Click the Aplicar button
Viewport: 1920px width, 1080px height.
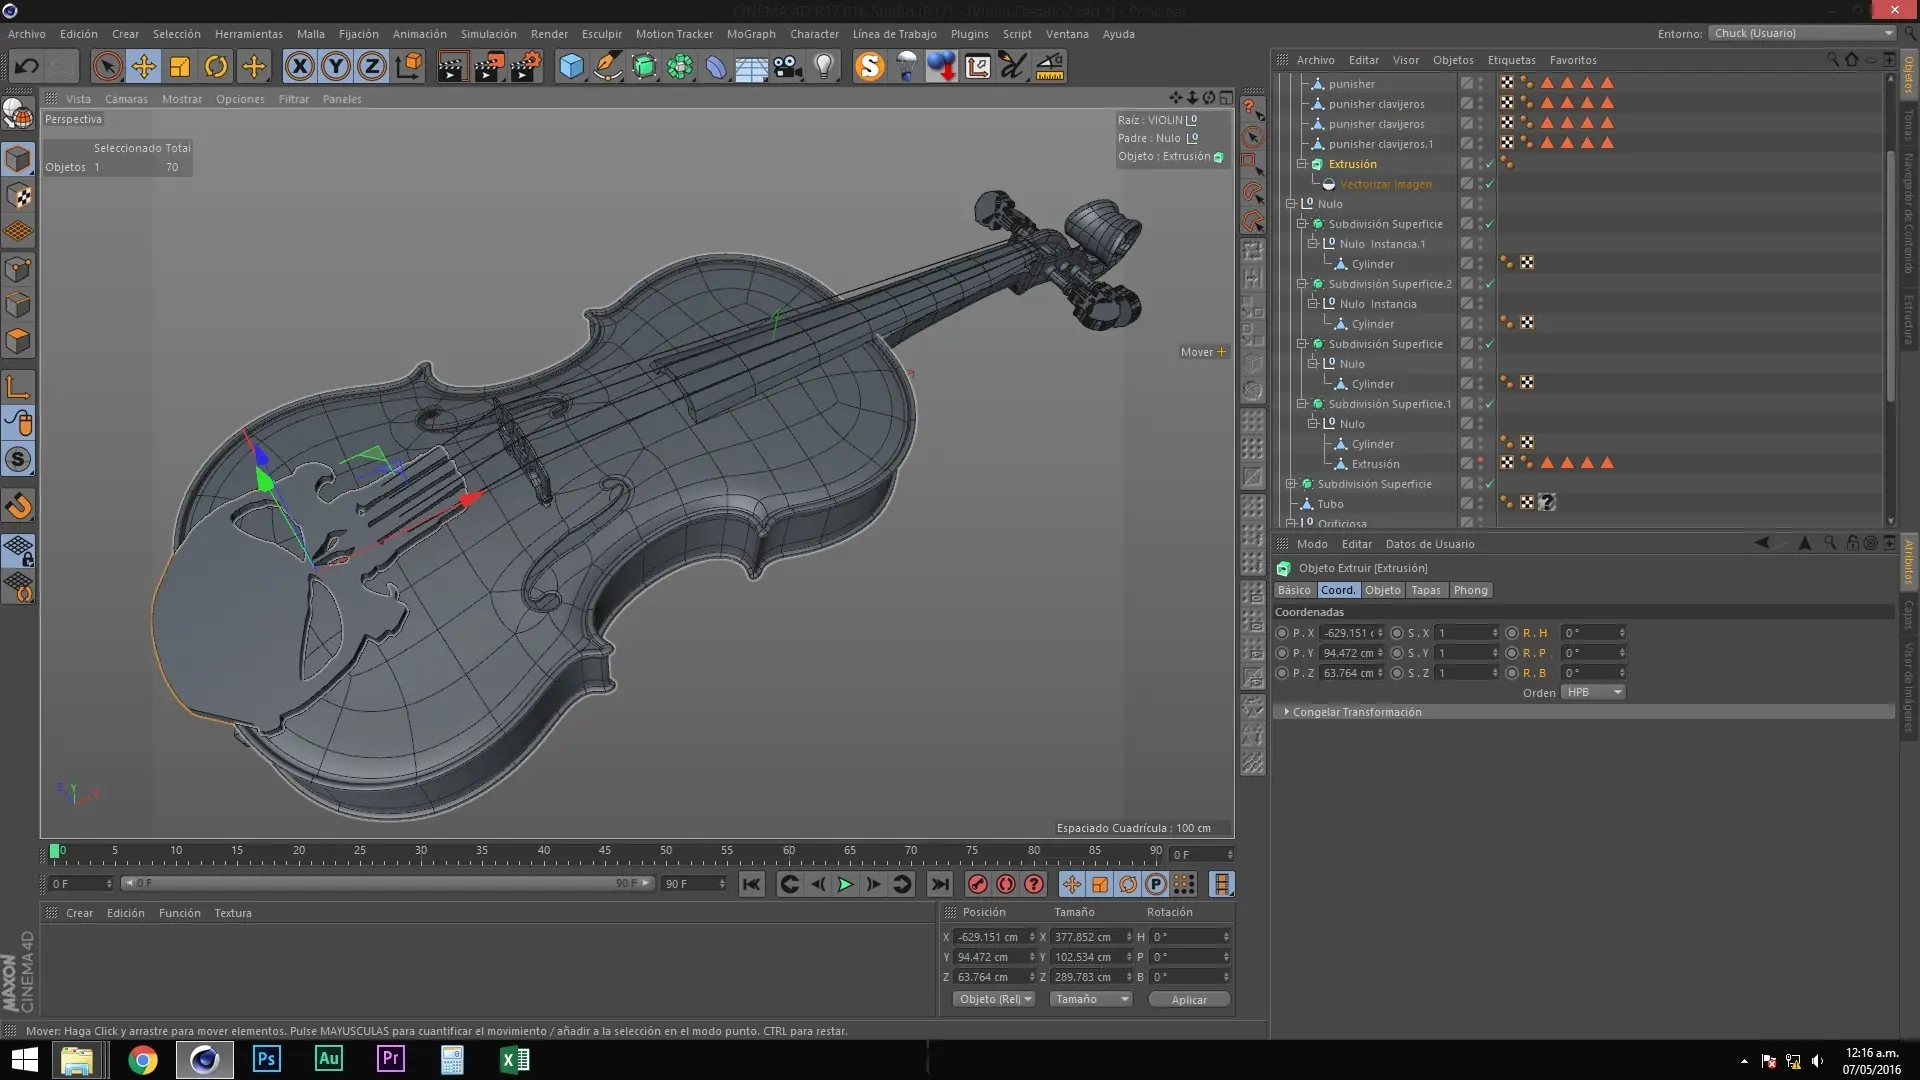tap(1189, 999)
